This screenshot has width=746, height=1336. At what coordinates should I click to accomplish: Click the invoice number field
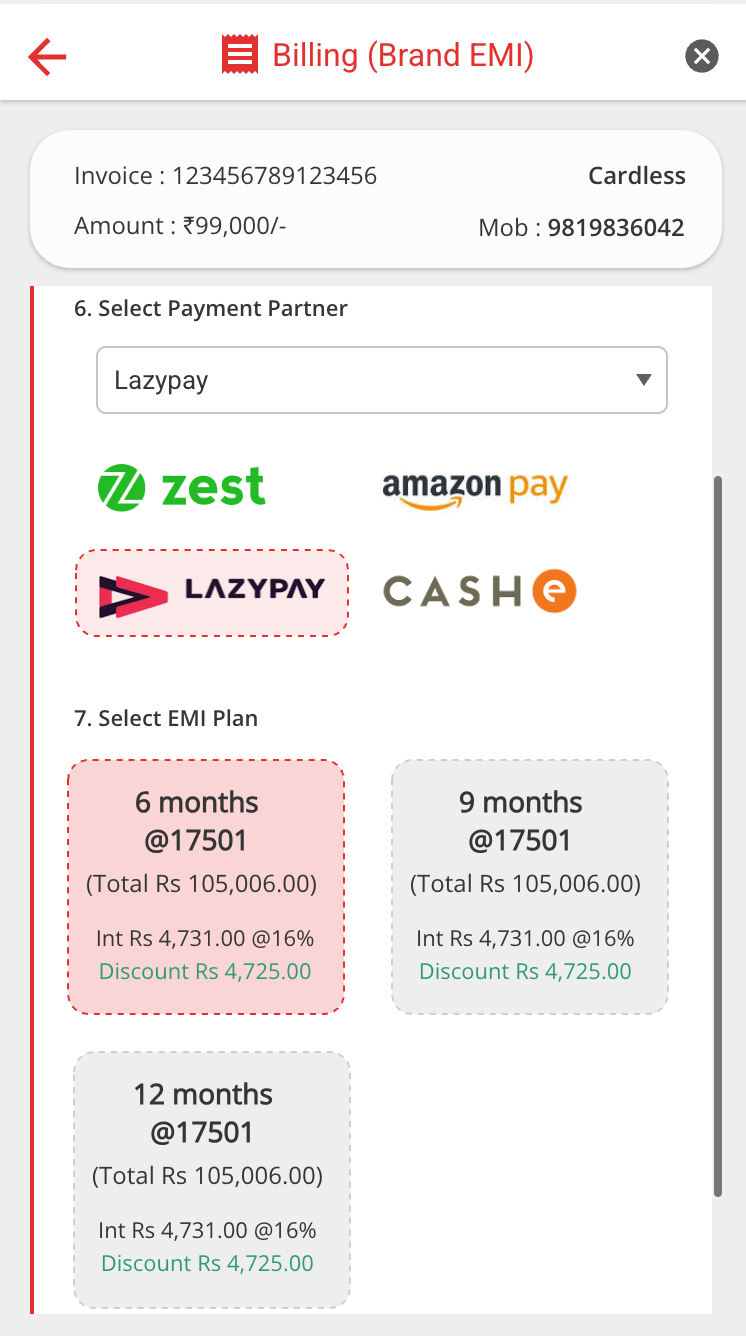click(225, 175)
